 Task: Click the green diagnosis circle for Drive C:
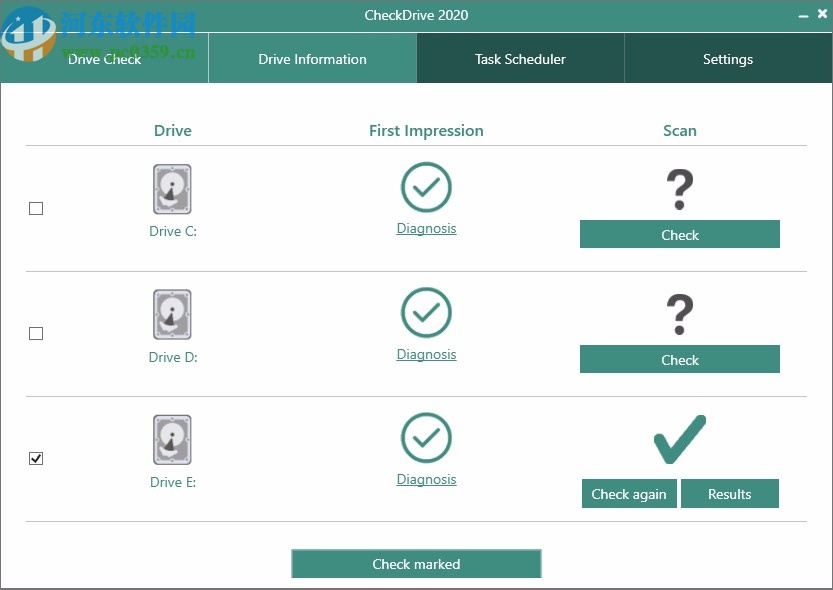pos(426,189)
